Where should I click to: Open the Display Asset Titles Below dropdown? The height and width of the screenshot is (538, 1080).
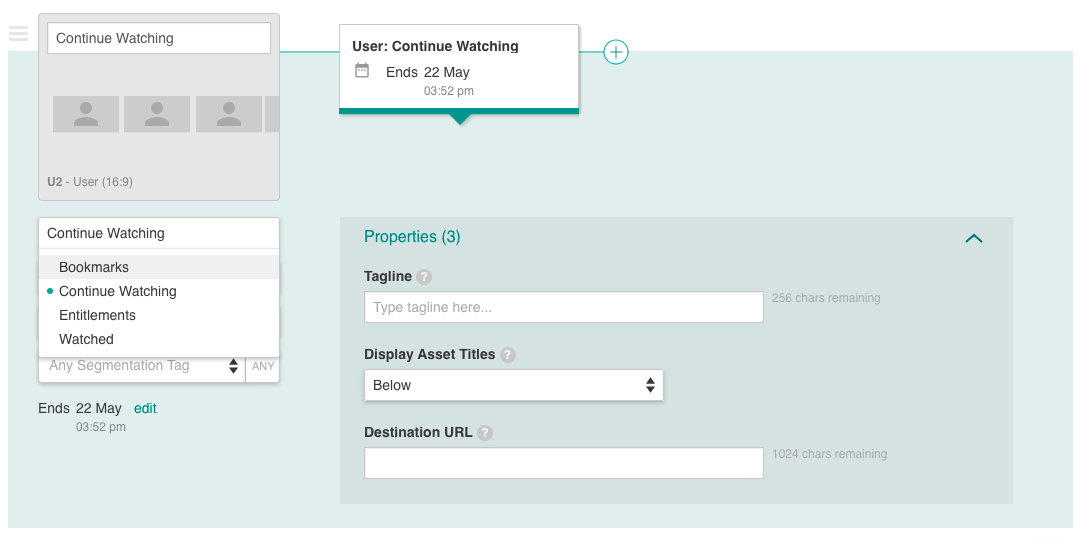pos(514,385)
